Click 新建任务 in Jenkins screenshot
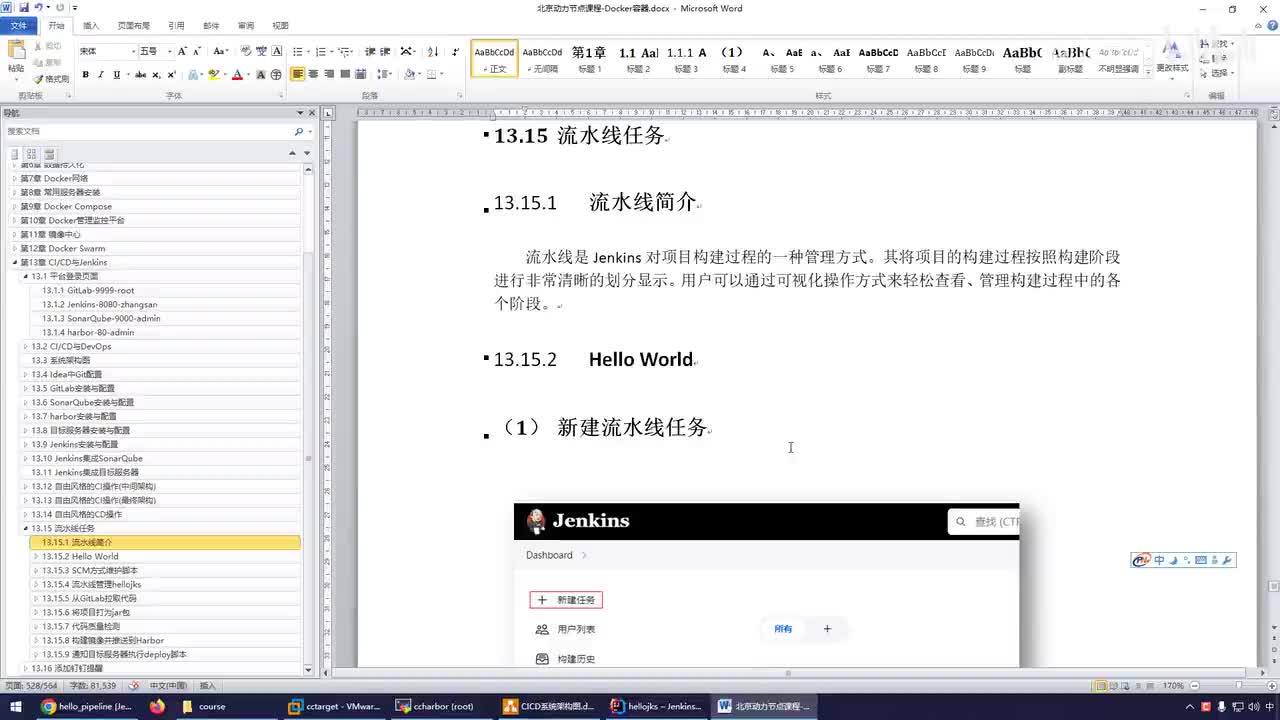Screen dimensions: 1280x720 pyautogui.click(x=566, y=600)
